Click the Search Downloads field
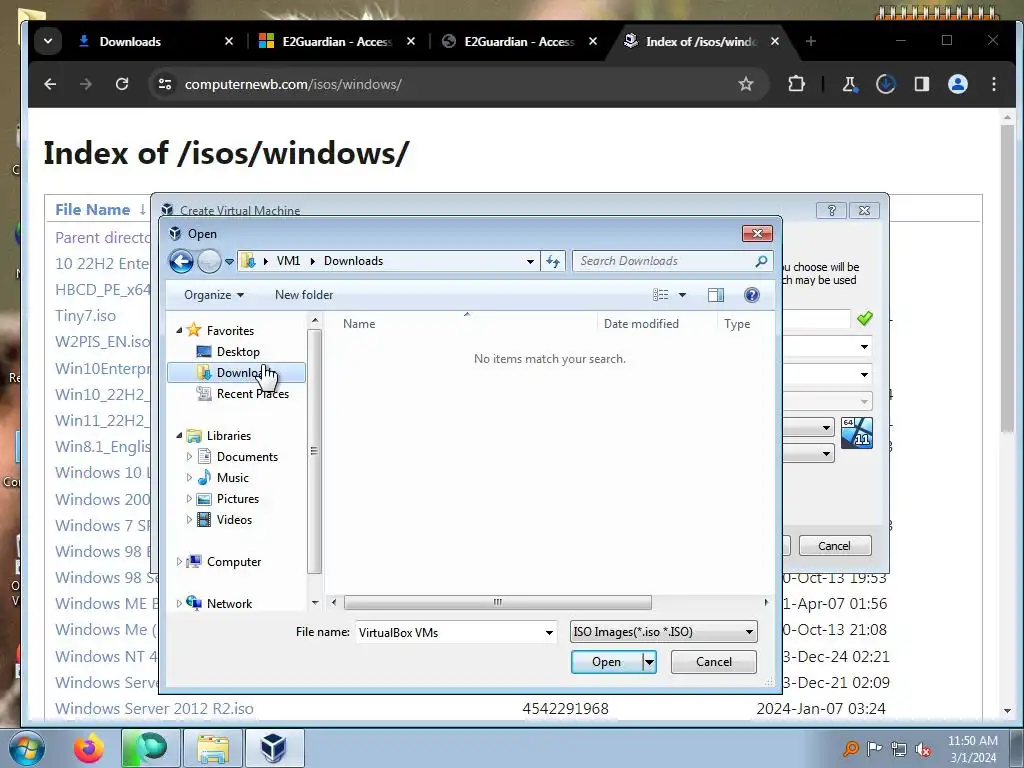Viewport: 1024px width, 768px height. click(664, 261)
